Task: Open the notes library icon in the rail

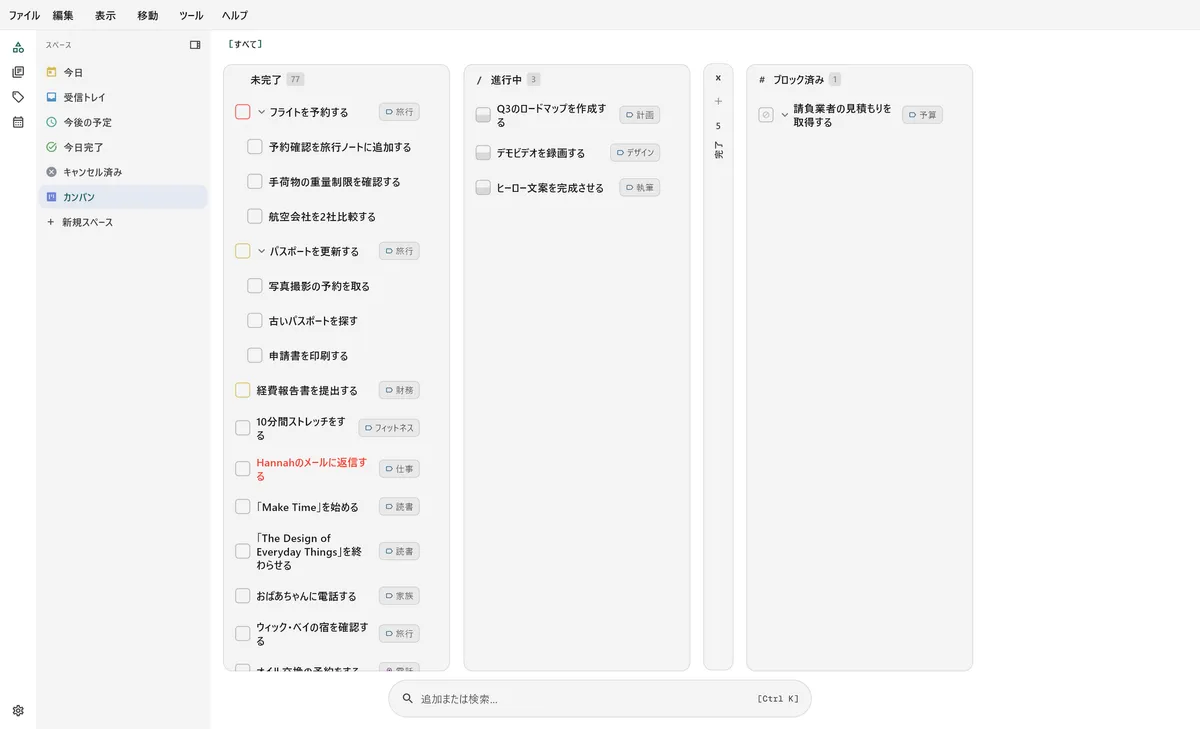Action: (18, 72)
